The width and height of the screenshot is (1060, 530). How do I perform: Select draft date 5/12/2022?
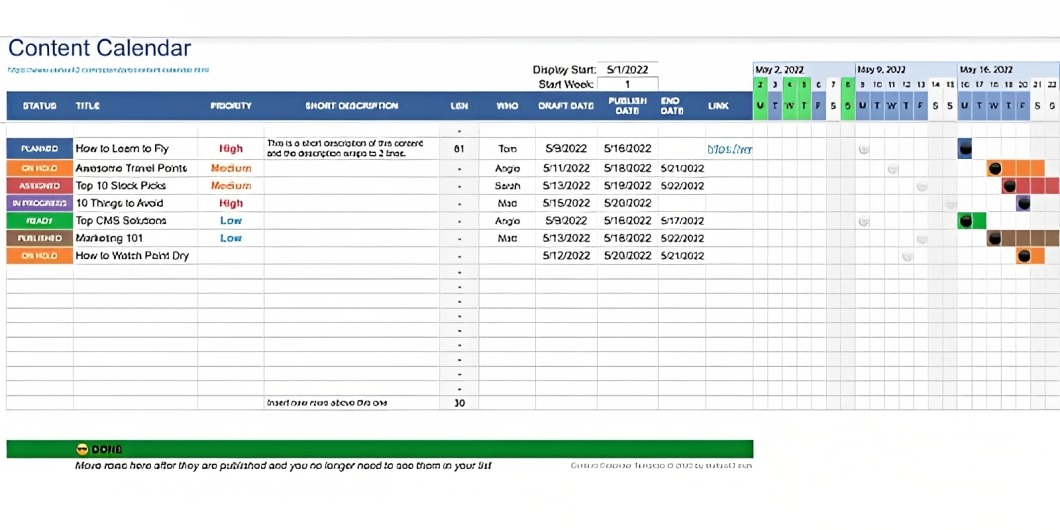click(x=566, y=256)
